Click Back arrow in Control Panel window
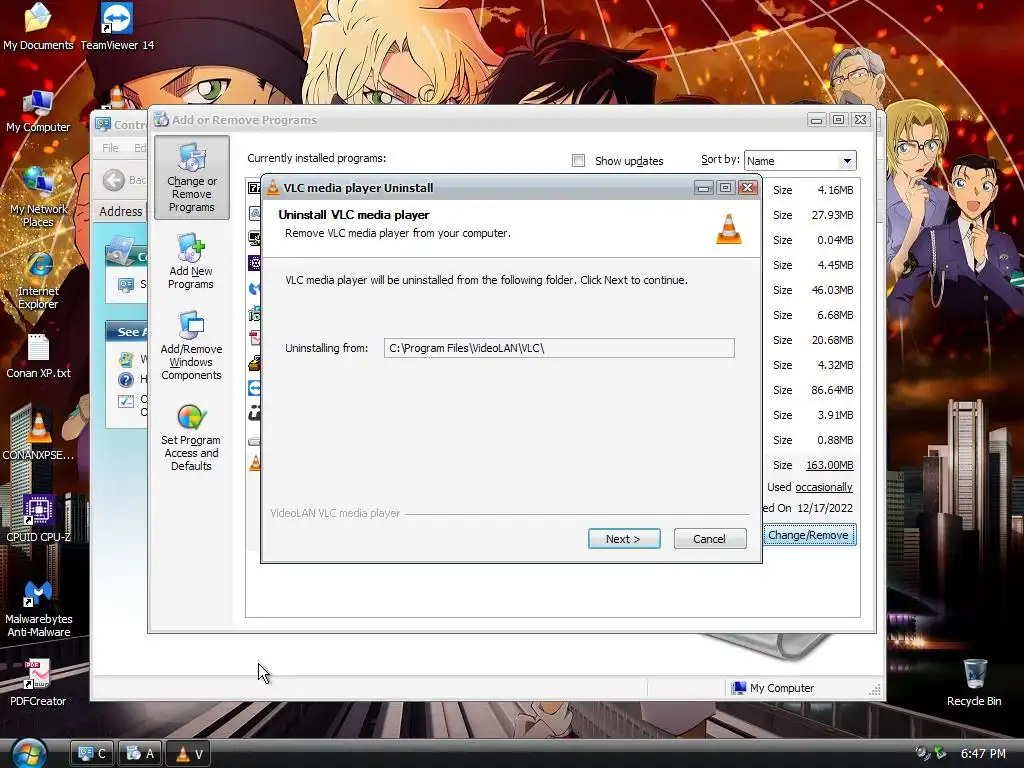The width and height of the screenshot is (1024, 768). click(x=114, y=180)
